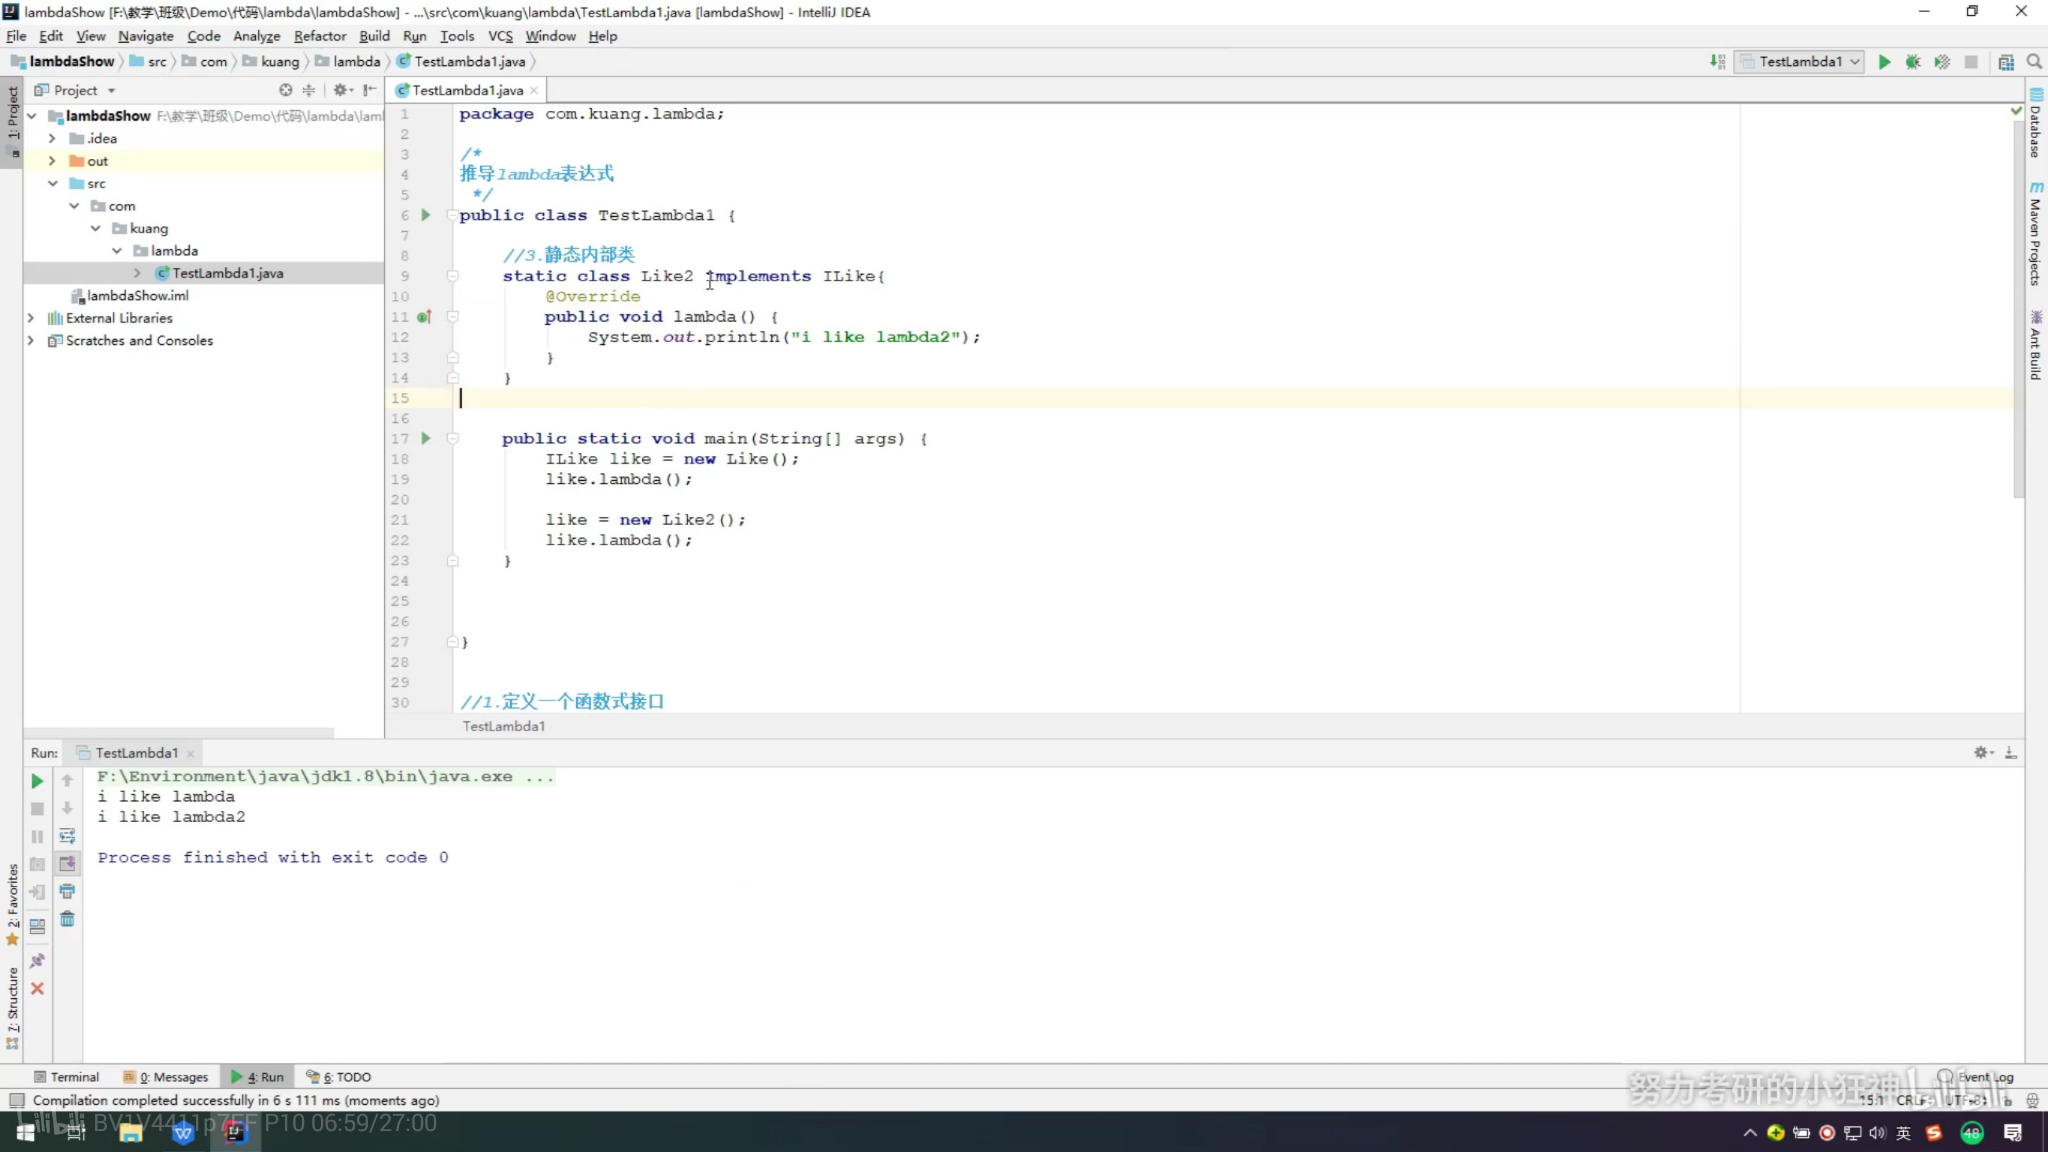Restore layout in Run panel
This screenshot has height=1152, width=2048.
tap(37, 926)
